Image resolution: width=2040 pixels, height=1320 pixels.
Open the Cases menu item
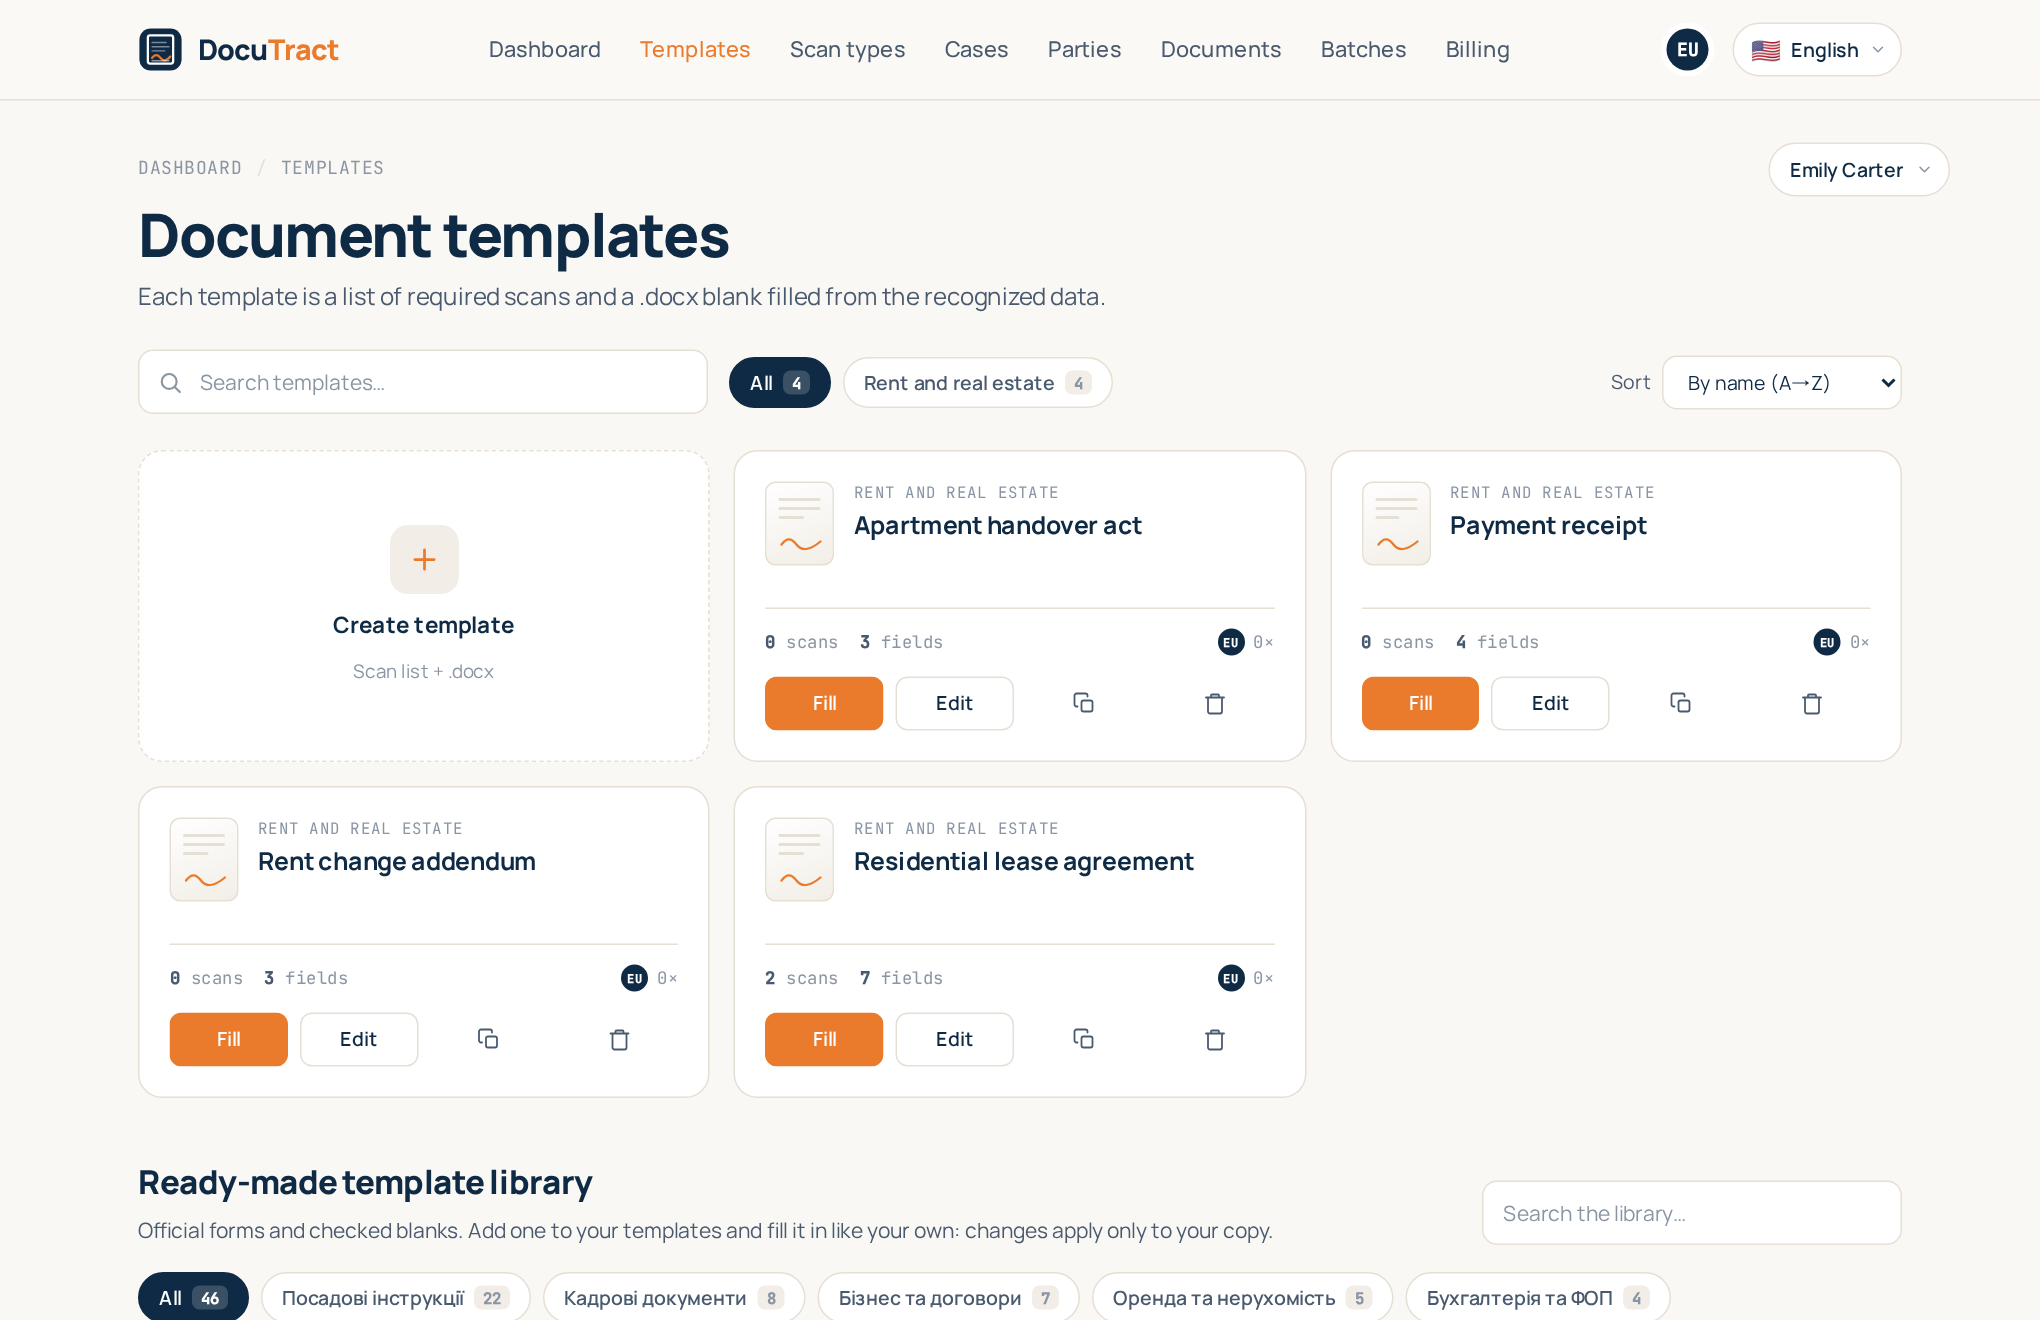[976, 50]
